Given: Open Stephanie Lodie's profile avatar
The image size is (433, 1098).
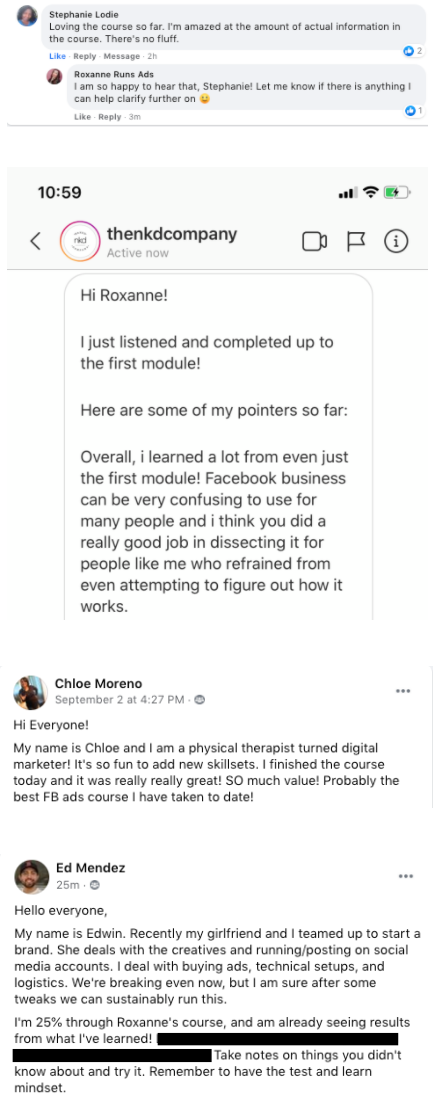Looking at the screenshot, I should coord(27,16).
